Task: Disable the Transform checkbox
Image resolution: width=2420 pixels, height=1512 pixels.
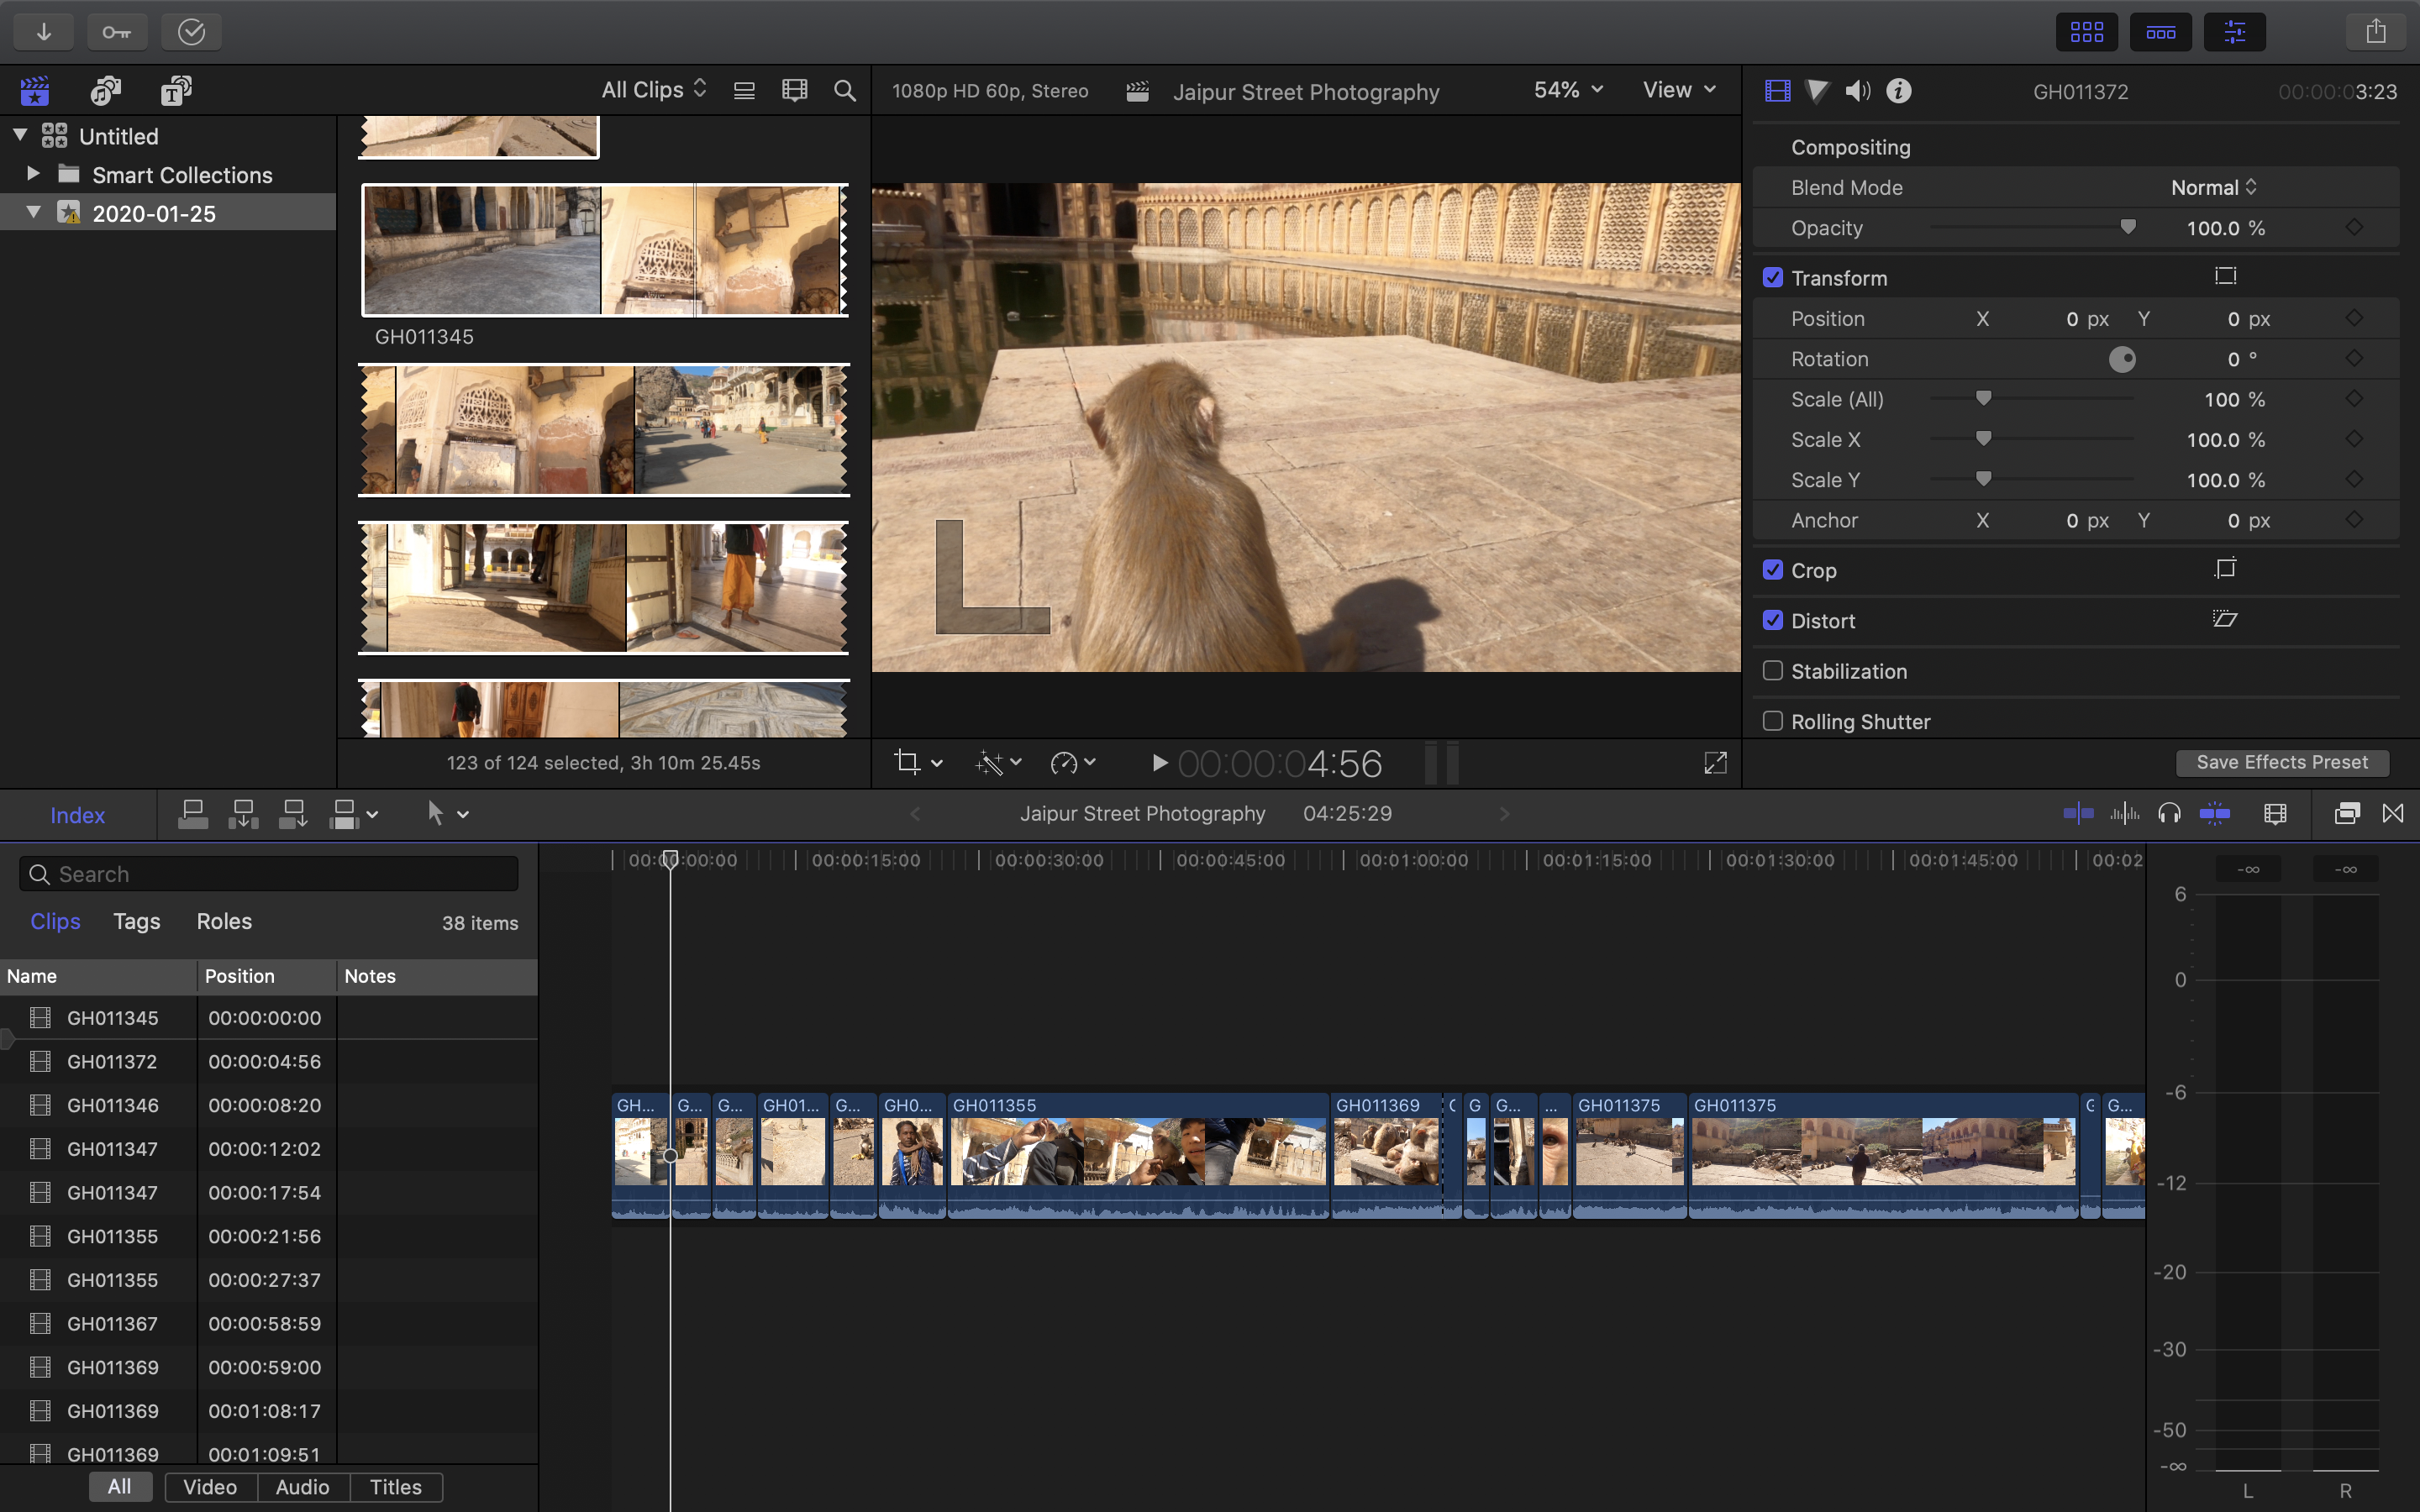Action: coord(1773,278)
